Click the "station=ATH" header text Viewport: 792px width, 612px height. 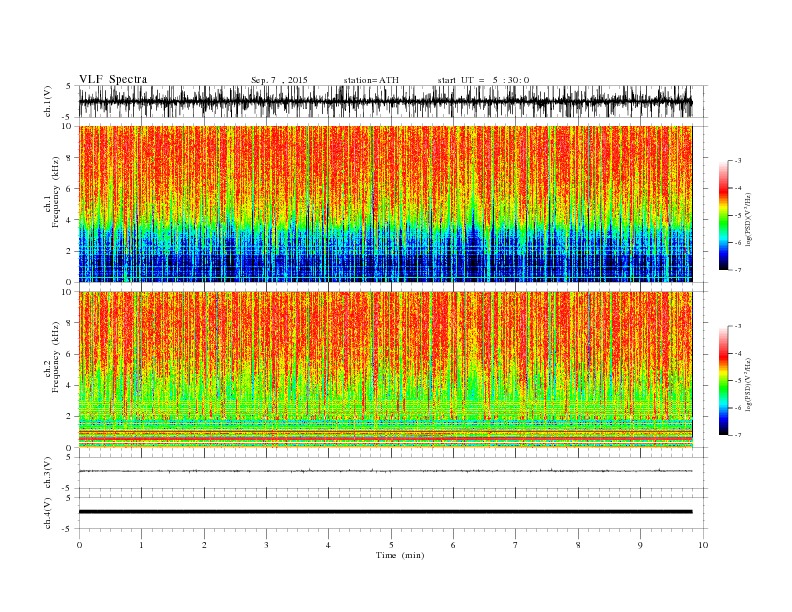pyautogui.click(x=371, y=80)
